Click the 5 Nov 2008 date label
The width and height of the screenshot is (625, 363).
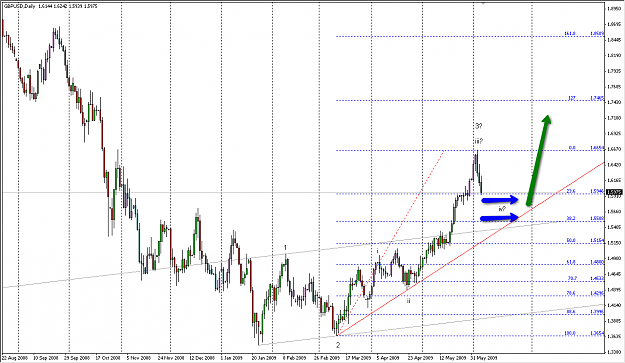point(139,358)
